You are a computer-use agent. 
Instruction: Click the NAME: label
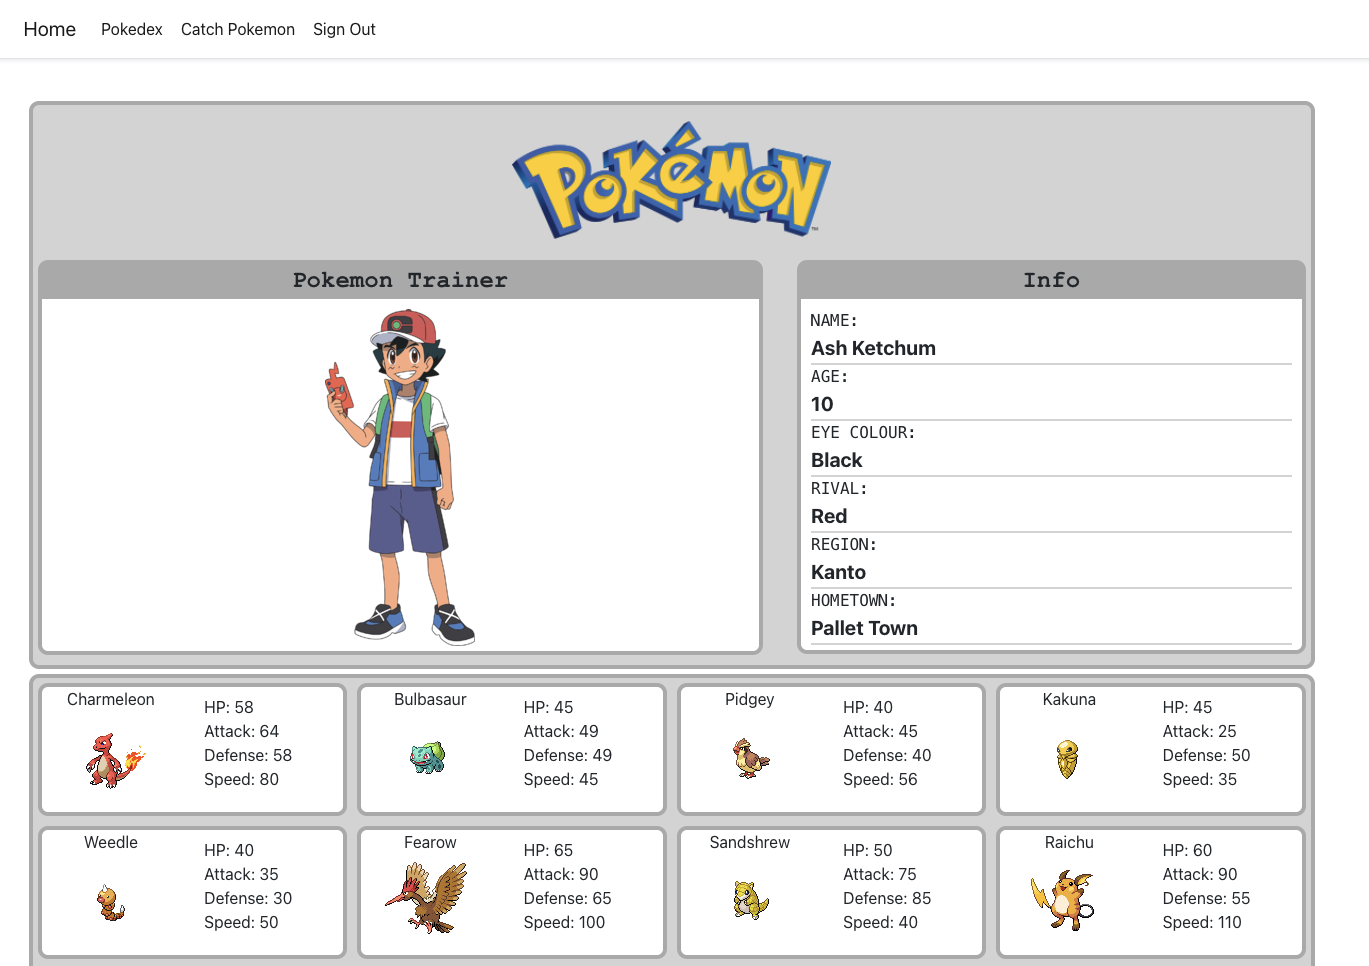click(834, 321)
